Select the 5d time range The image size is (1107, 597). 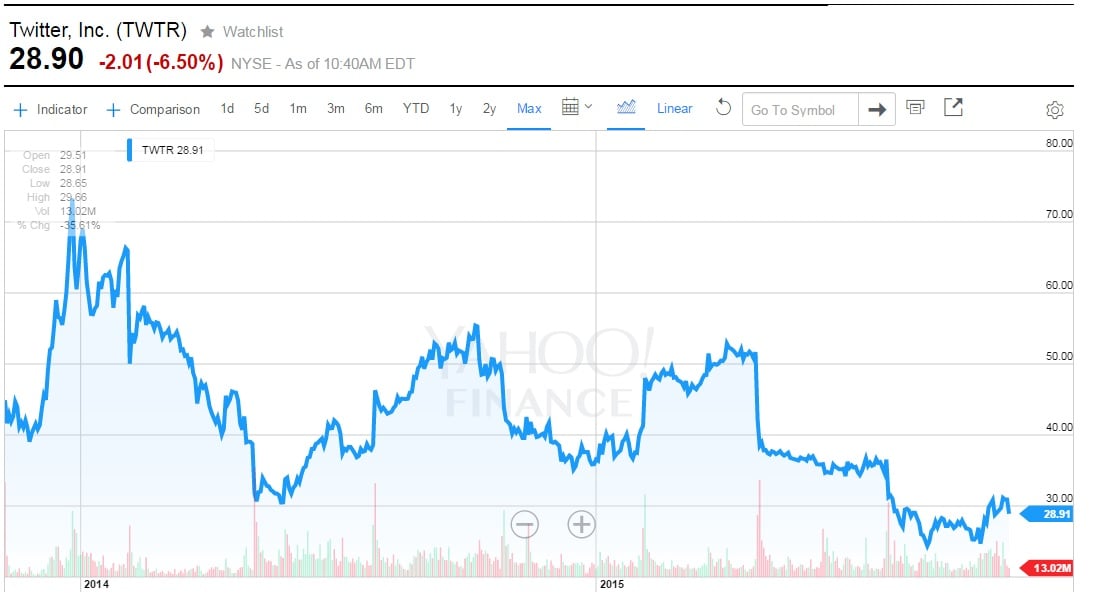click(261, 109)
